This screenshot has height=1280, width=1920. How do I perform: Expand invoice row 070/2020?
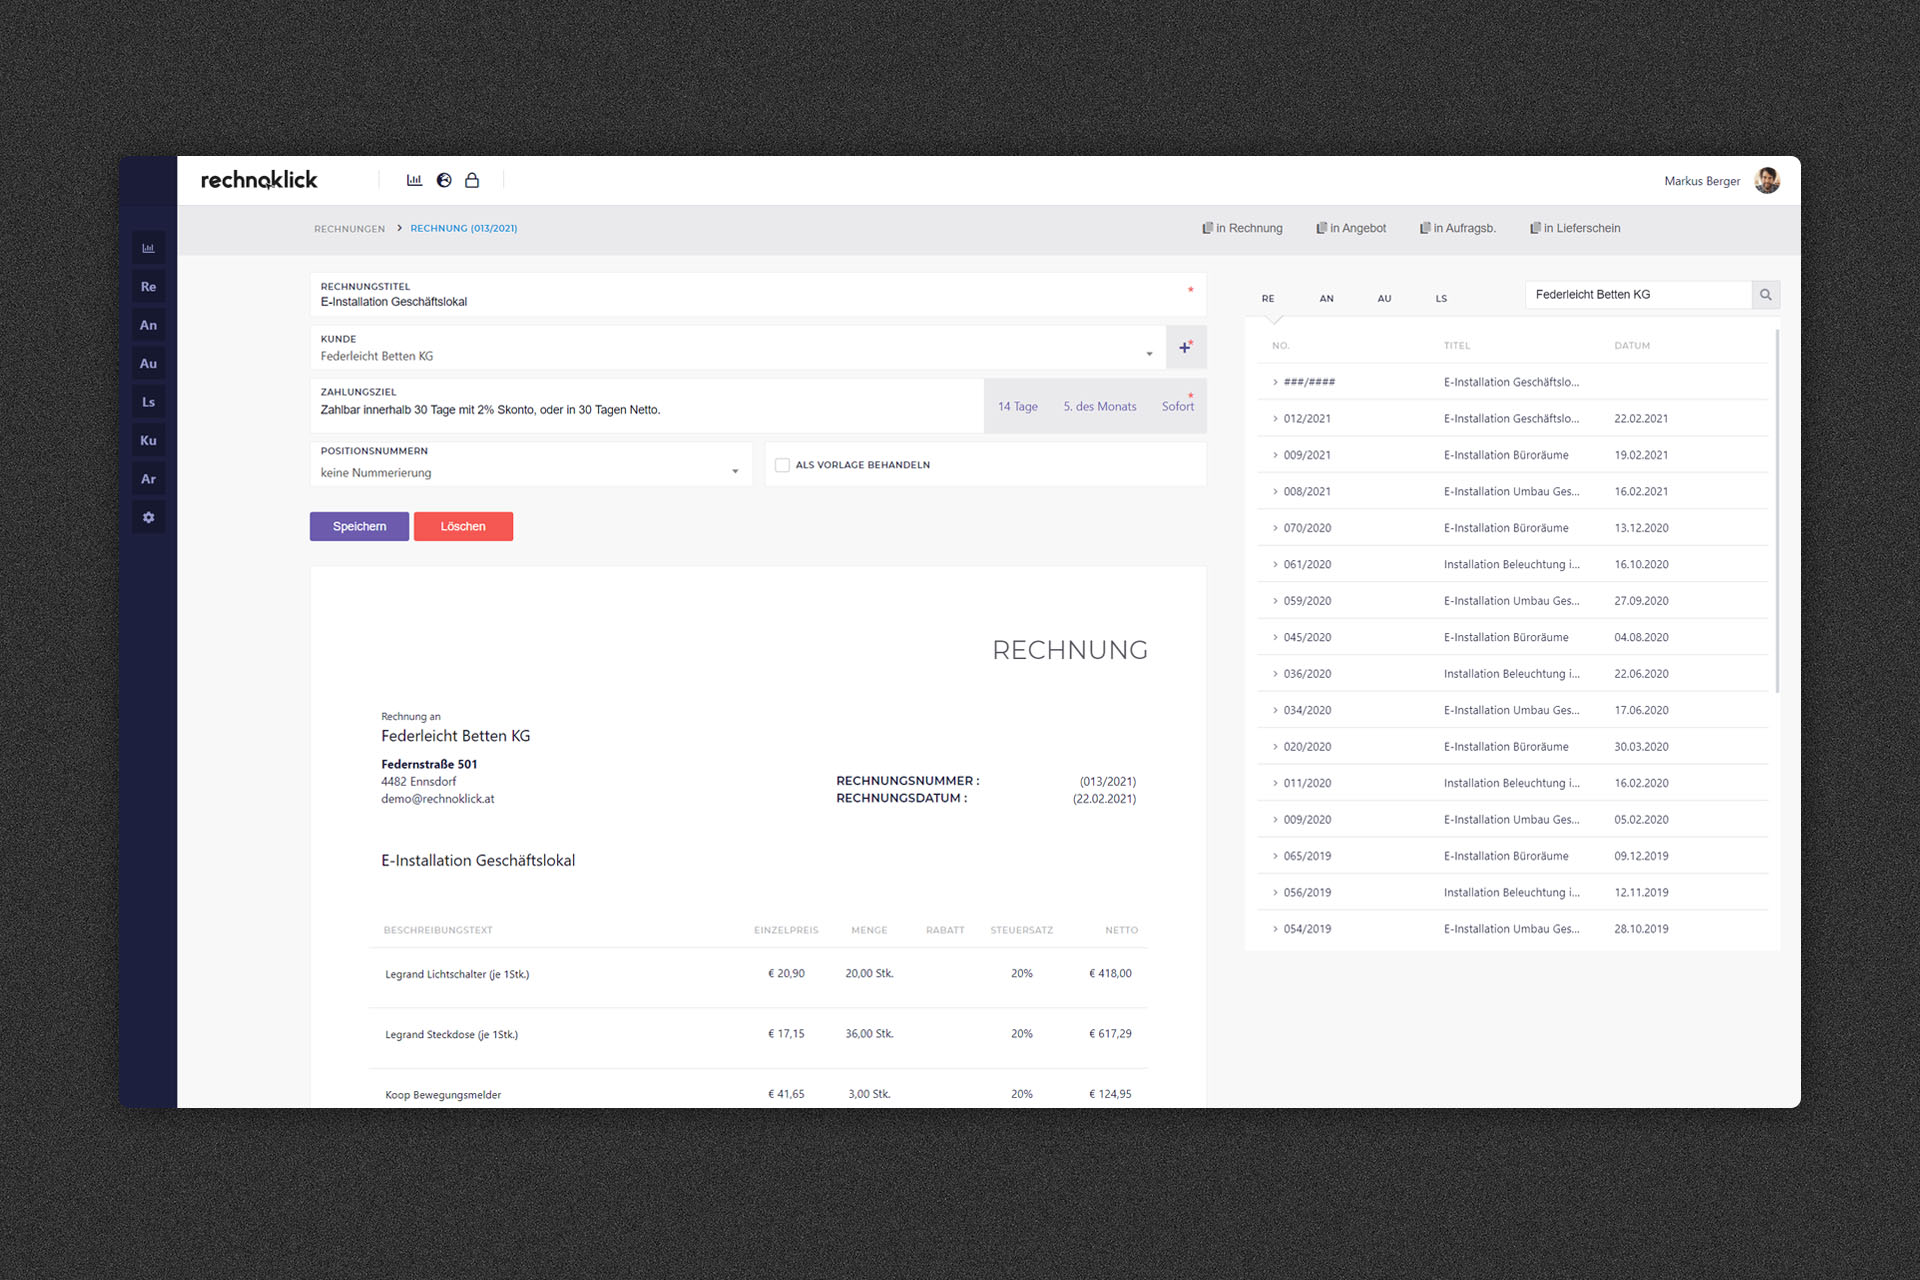[x=1275, y=528]
